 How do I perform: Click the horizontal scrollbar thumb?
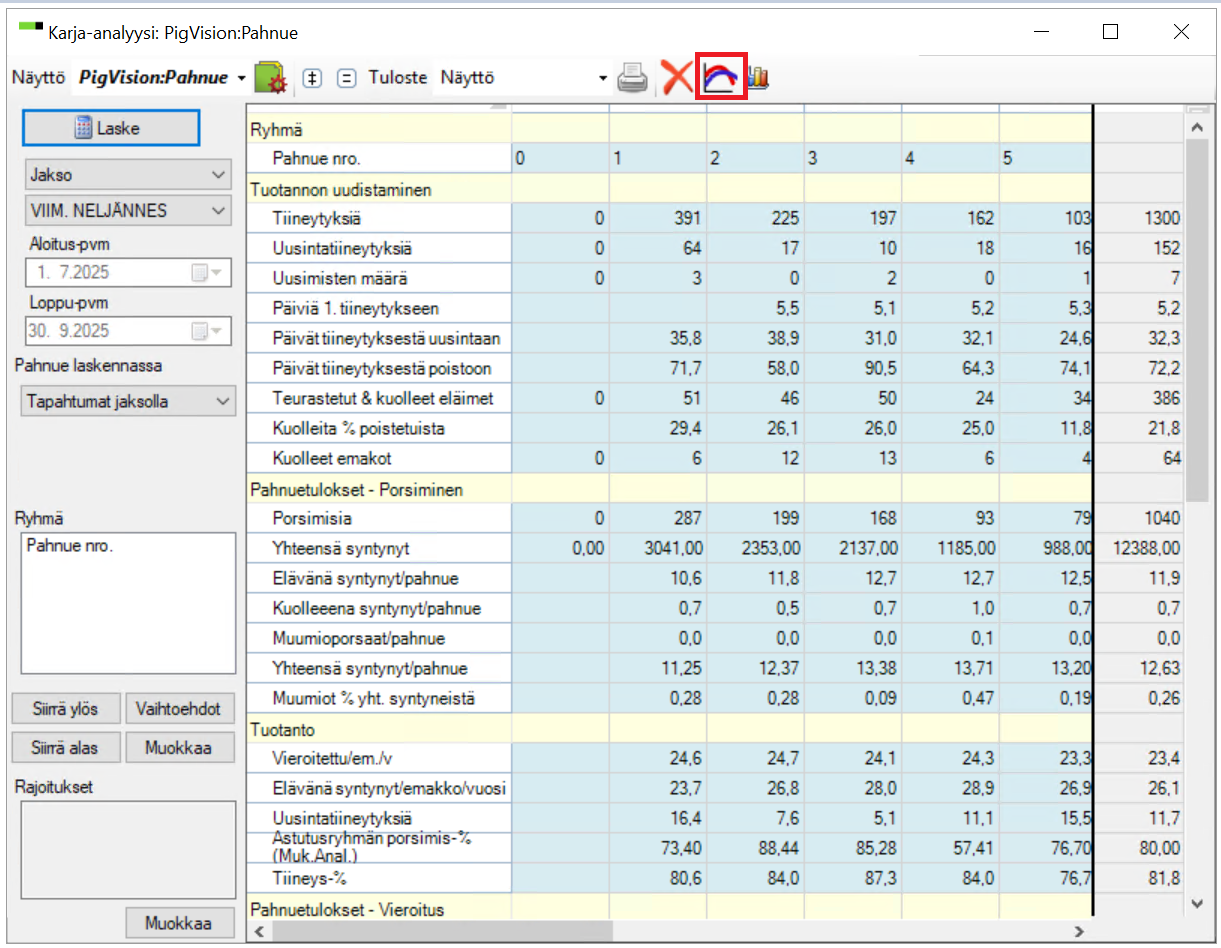[442, 931]
